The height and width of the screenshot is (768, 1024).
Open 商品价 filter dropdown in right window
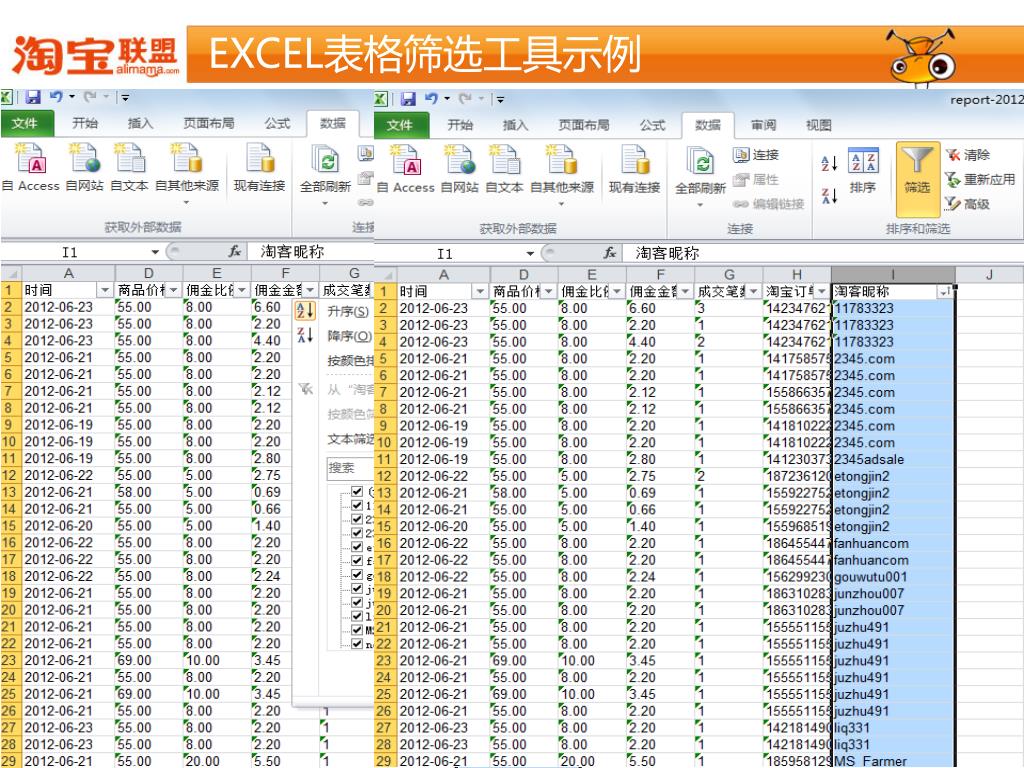pyautogui.click(x=549, y=291)
